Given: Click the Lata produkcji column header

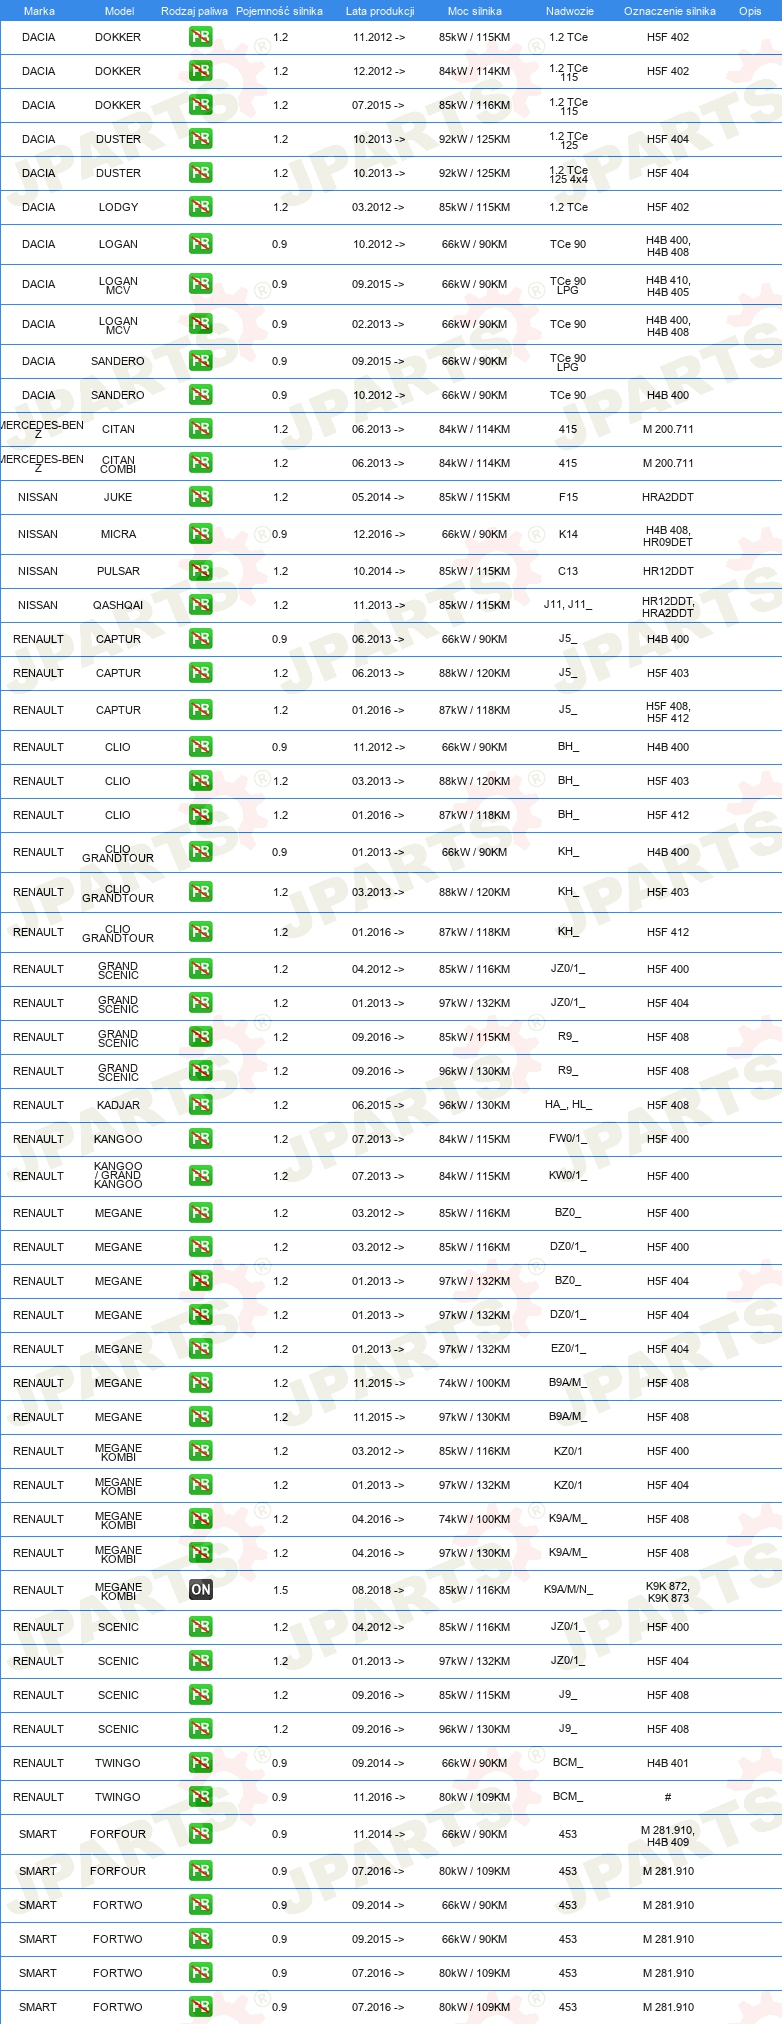Looking at the screenshot, I should (380, 11).
